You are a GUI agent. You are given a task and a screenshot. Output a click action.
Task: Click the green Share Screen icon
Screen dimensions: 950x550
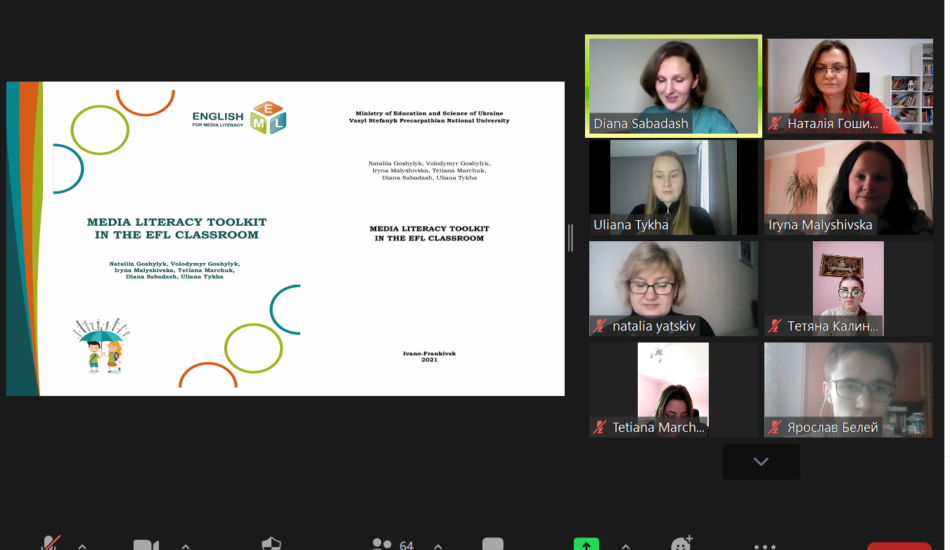586,545
